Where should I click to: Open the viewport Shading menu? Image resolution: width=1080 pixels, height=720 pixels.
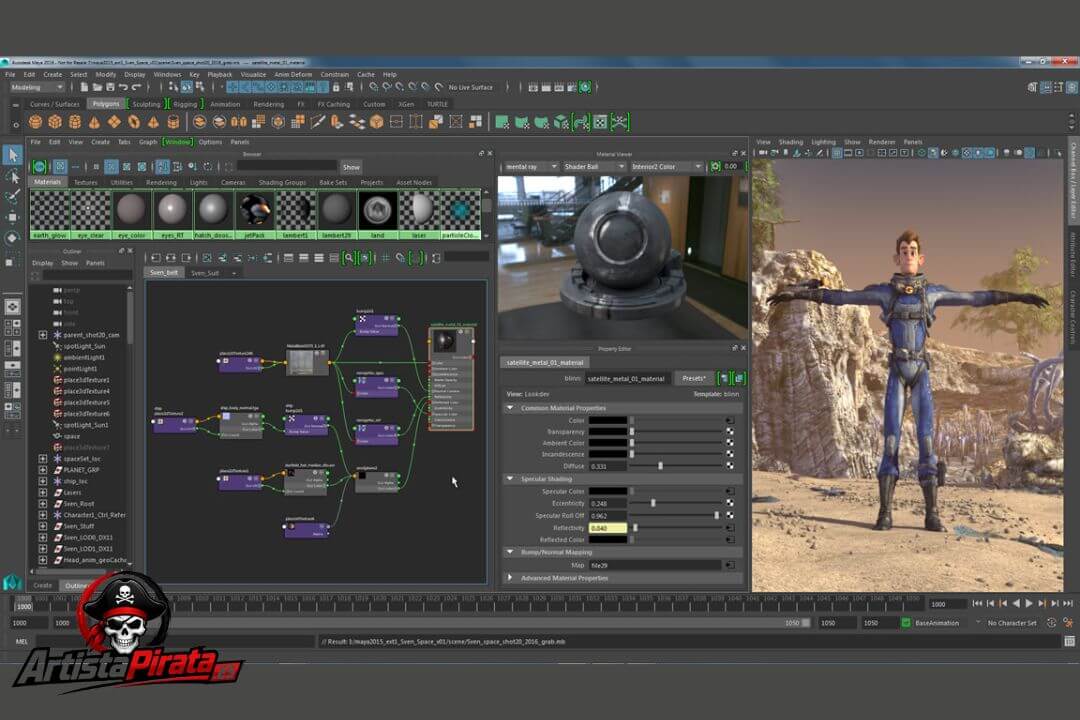point(791,142)
